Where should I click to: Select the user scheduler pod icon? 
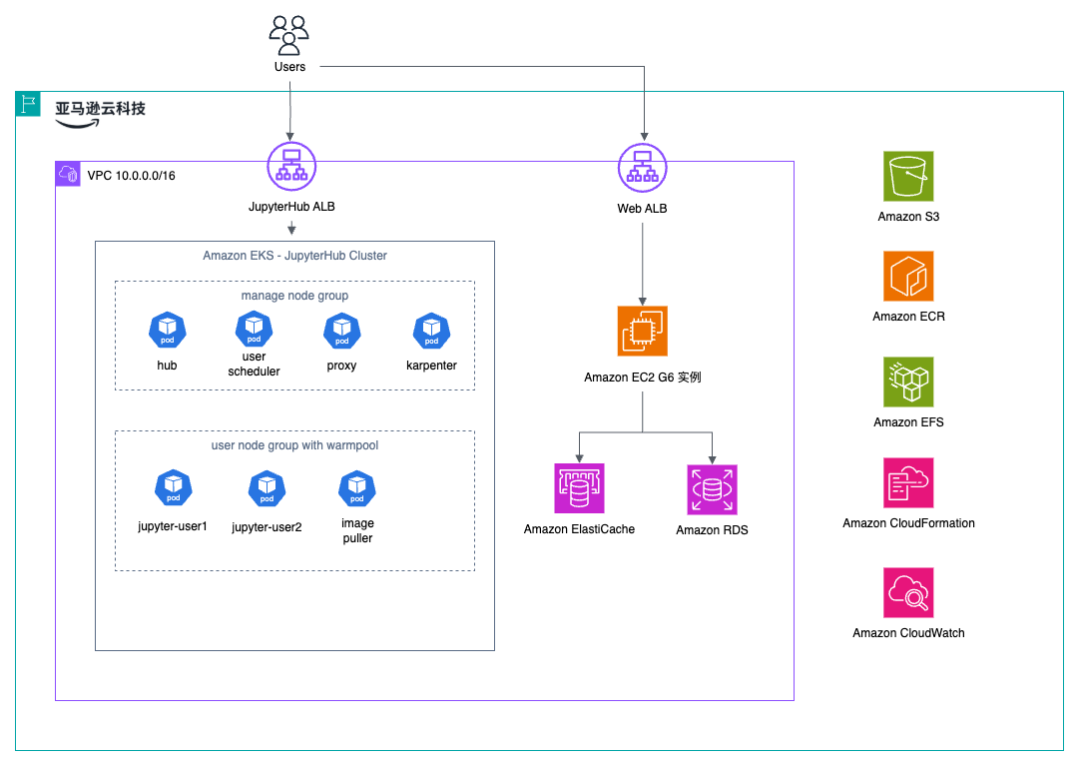coord(254,329)
